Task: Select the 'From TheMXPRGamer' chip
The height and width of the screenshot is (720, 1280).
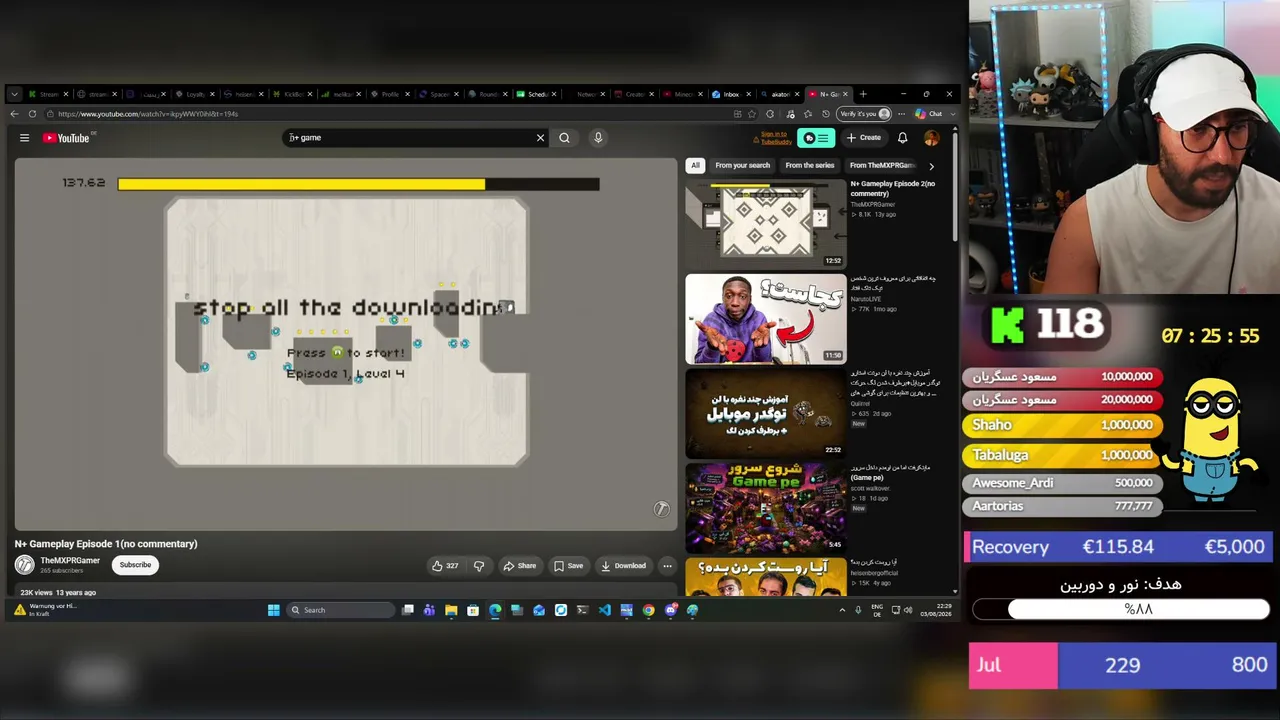Action: point(882,165)
